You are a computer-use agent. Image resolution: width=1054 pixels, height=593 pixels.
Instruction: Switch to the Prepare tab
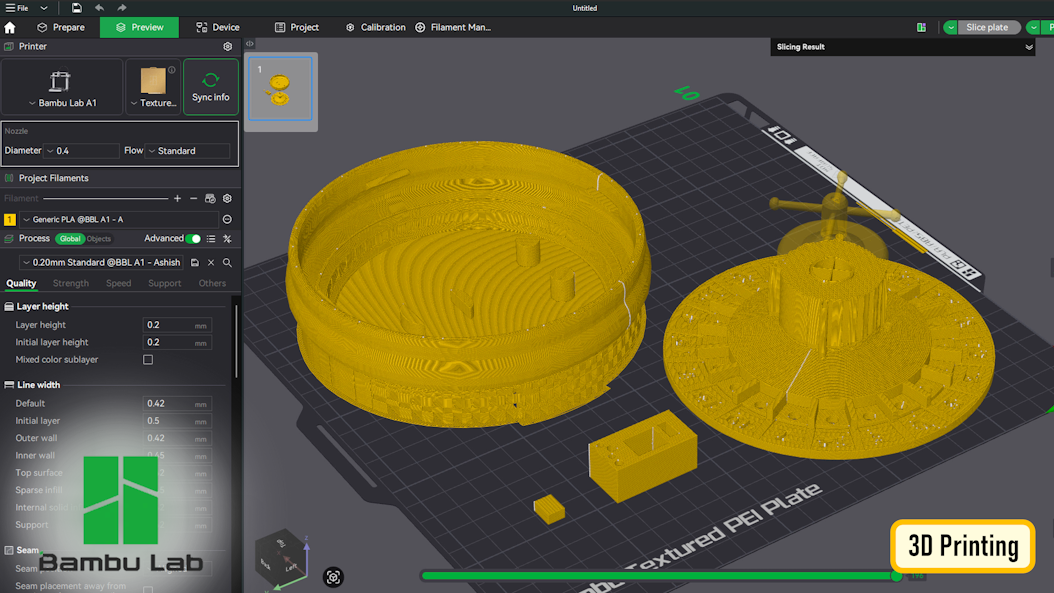tap(61, 28)
